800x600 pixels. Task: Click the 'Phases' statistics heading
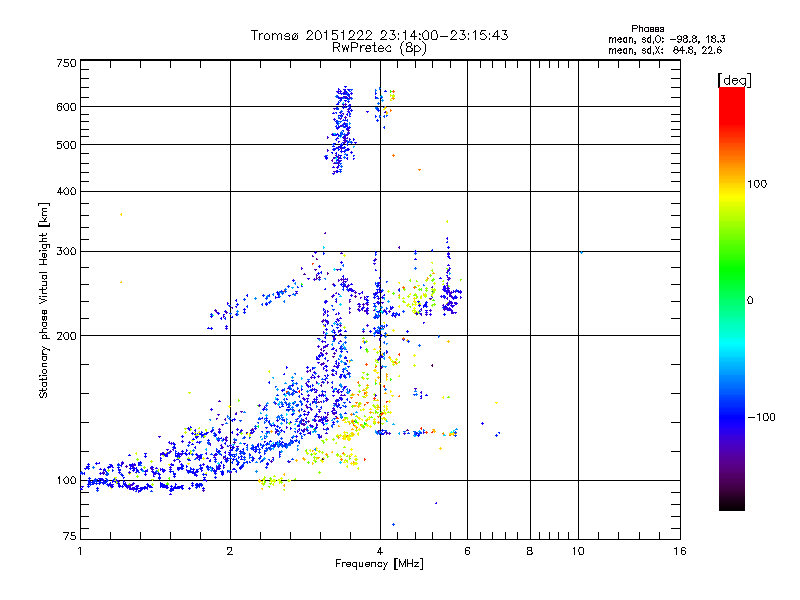click(x=647, y=29)
